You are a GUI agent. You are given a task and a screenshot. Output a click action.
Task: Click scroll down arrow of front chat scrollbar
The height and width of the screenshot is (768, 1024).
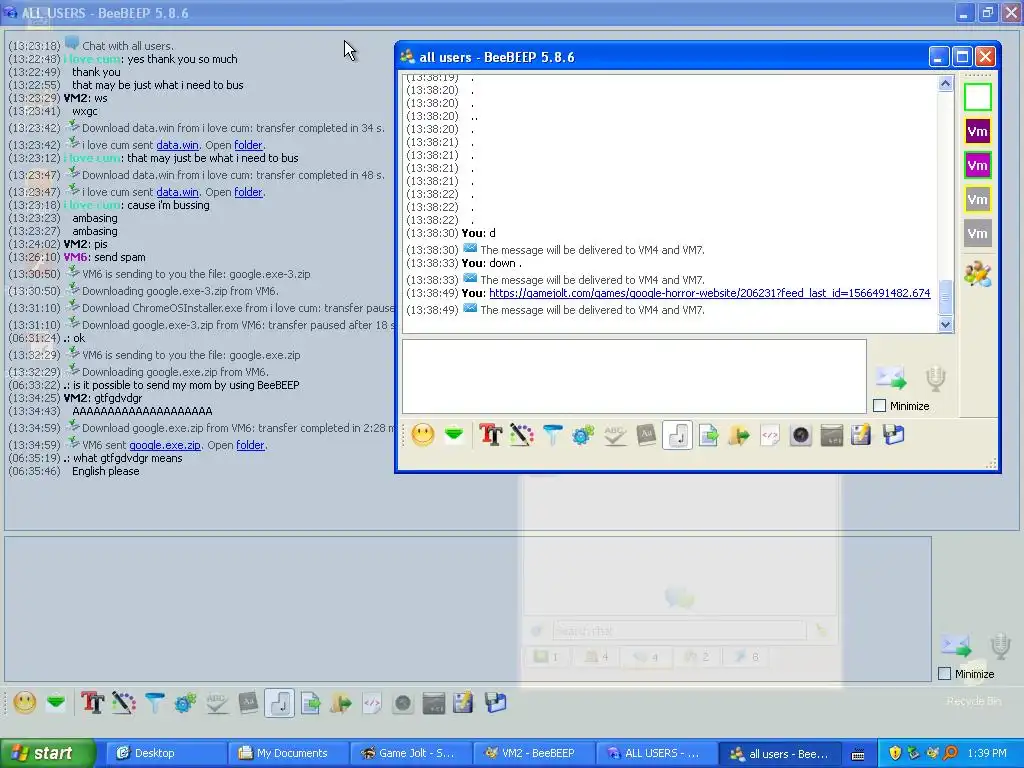click(945, 324)
